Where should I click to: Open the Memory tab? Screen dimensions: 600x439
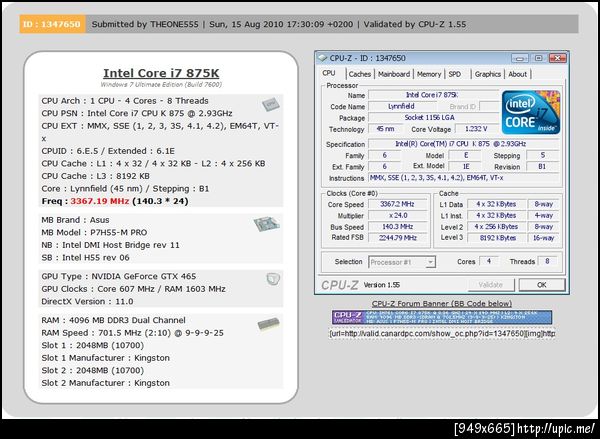pos(429,74)
